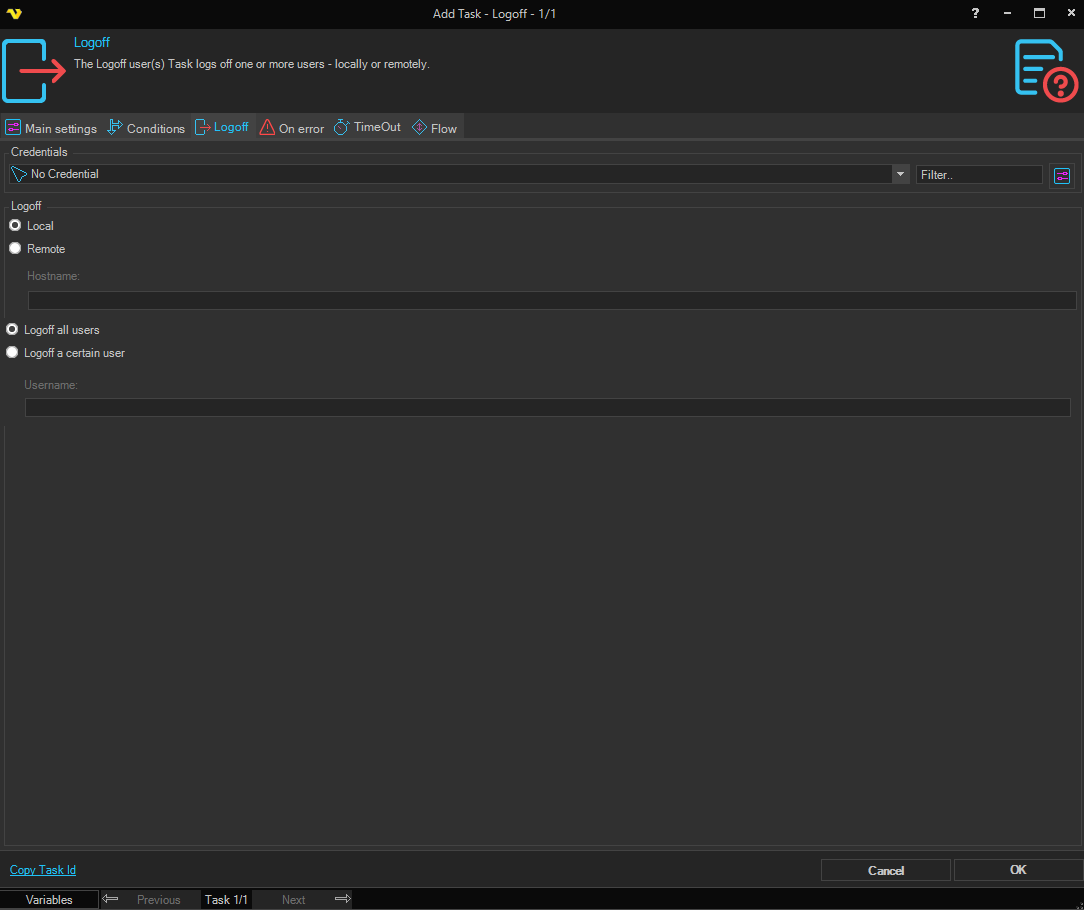Viewport: 1084px width, 910px height.
Task: Open the On error tab
Action: click(292, 128)
